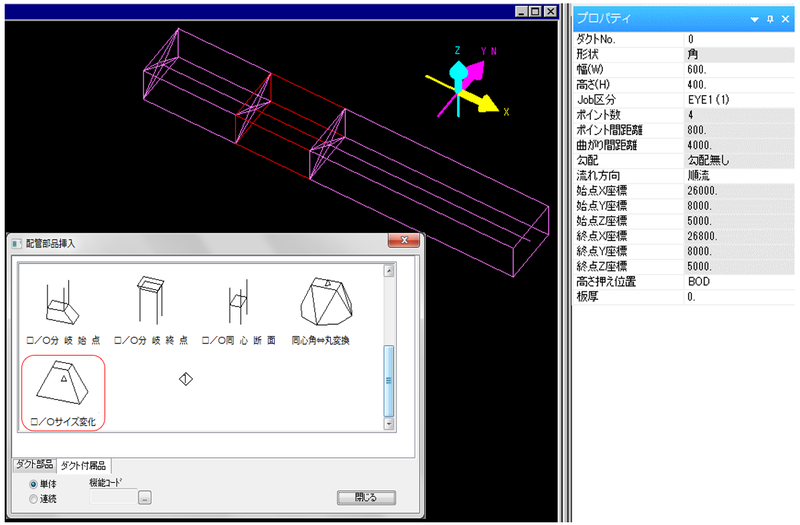Choose the □/○同心断面 part icon
This screenshot has width=800, height=525.
tap(238, 302)
